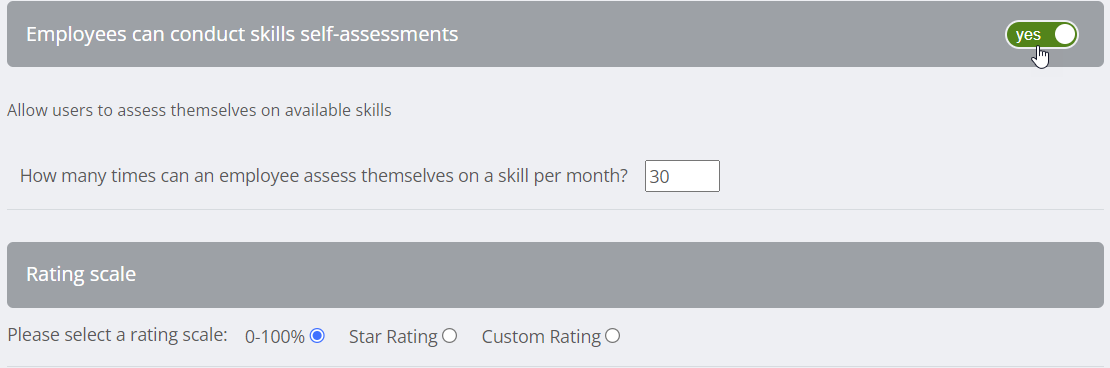Click the 'Custom Rating' option label
Image resolution: width=1110 pixels, height=368 pixels.
click(541, 337)
